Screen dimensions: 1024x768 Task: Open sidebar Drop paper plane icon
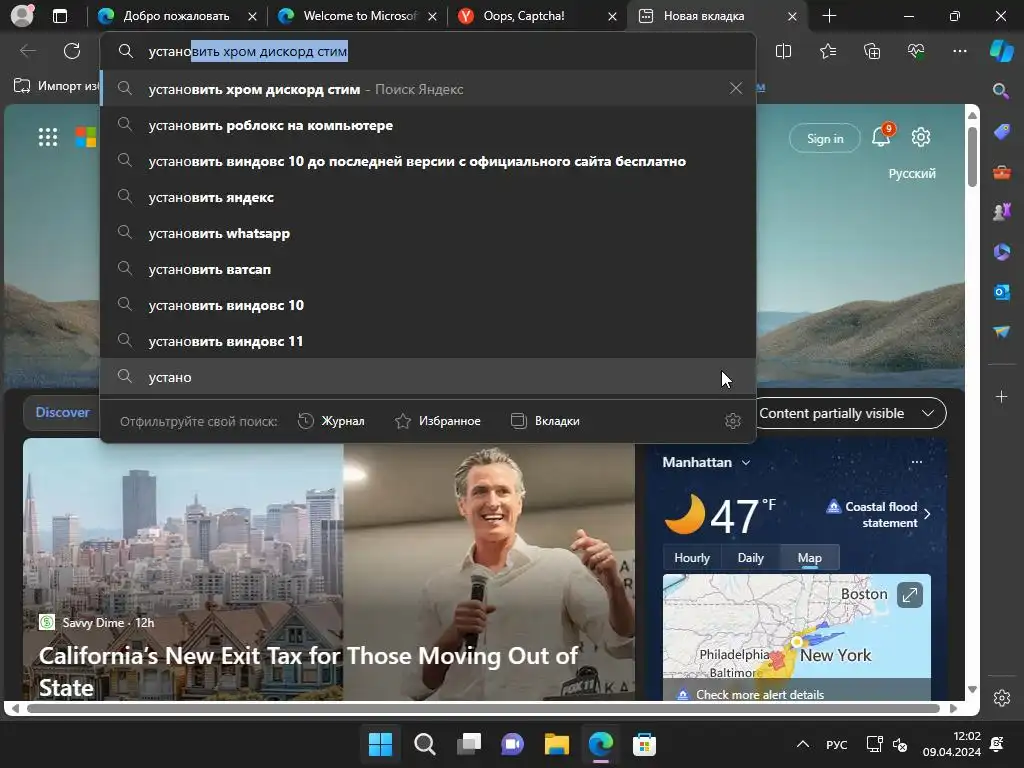[1001, 332]
